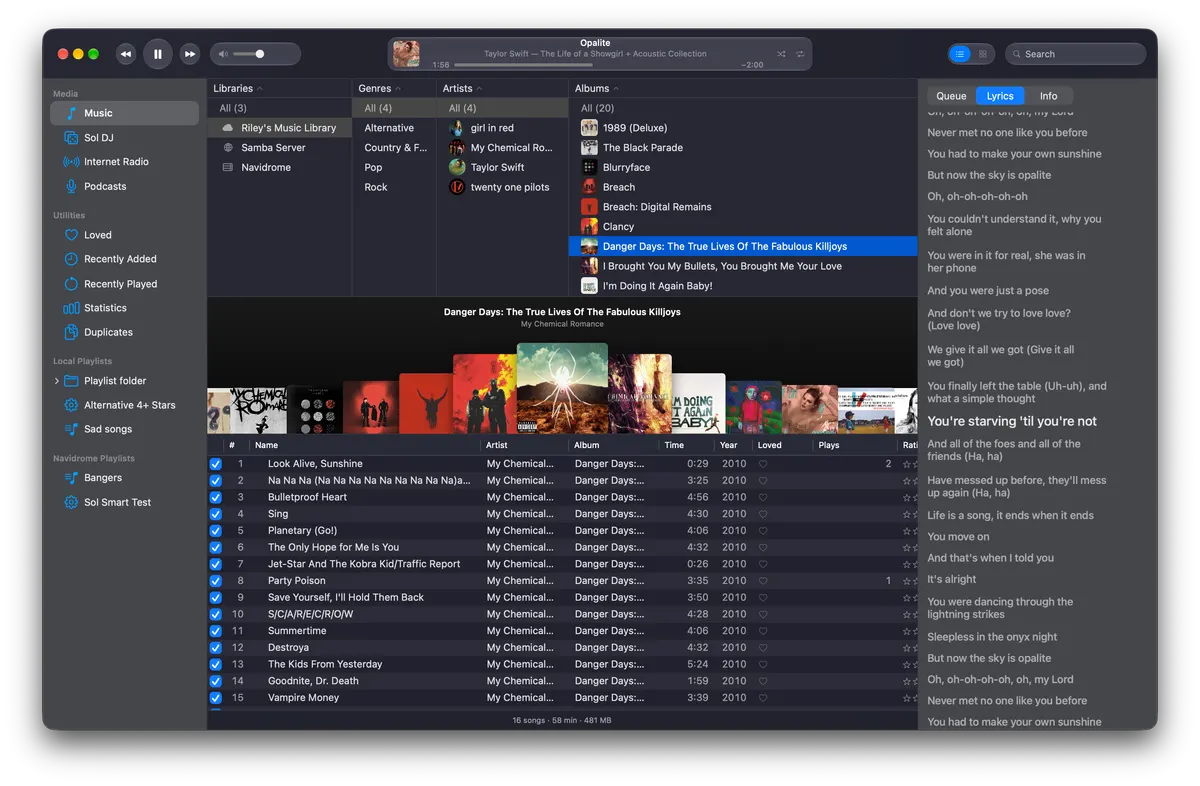Select Samba Server library
The width and height of the screenshot is (1200, 786).
(x=279, y=148)
